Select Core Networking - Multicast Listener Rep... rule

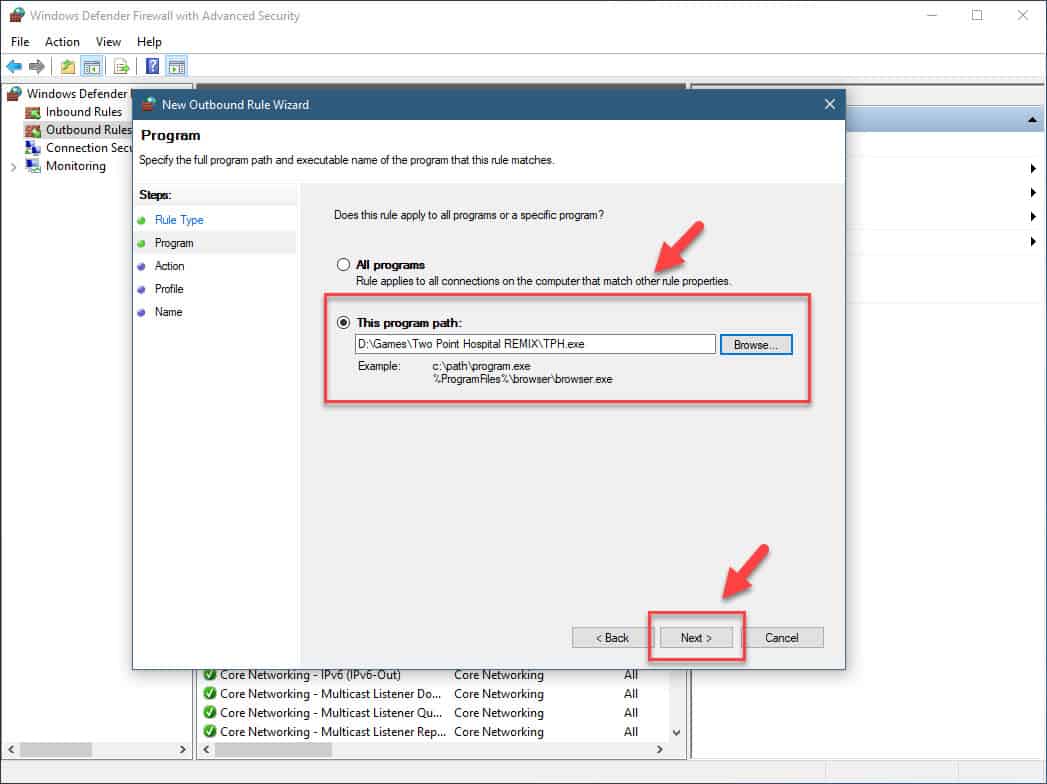point(333,731)
